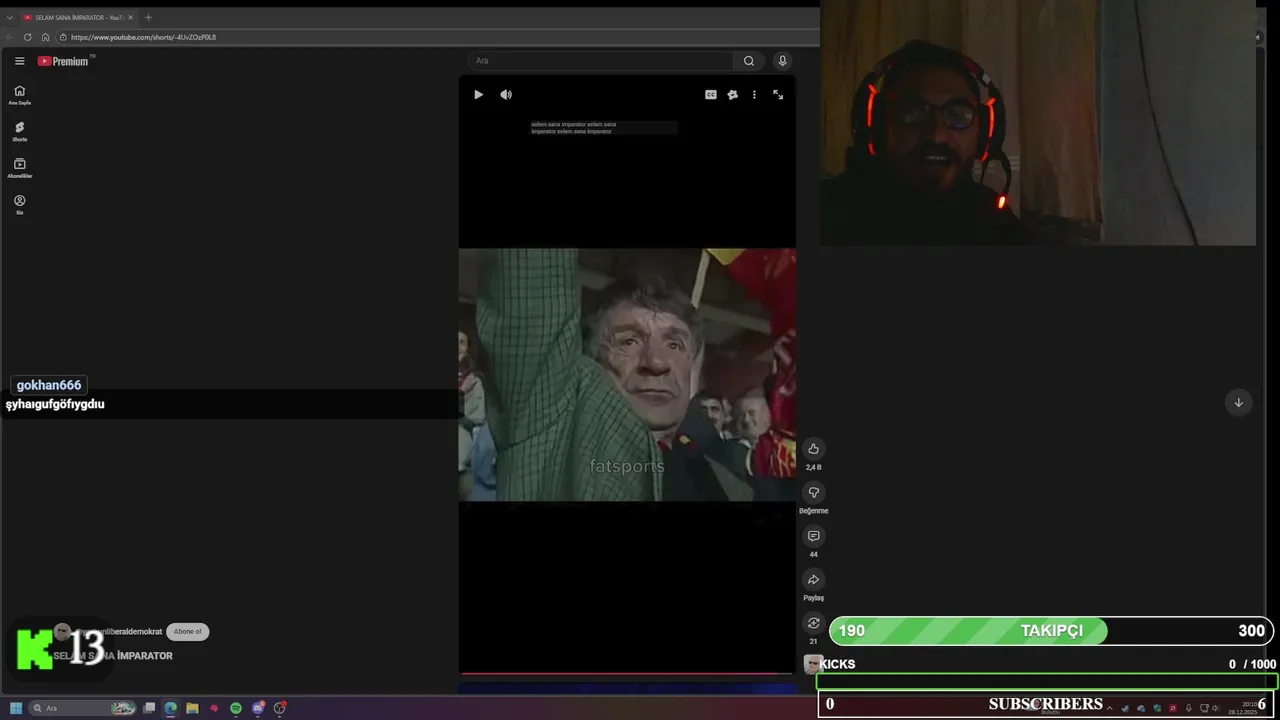The image size is (1280, 720).
Task: Expand the system tray hidden icons chevron
Action: click(1108, 708)
